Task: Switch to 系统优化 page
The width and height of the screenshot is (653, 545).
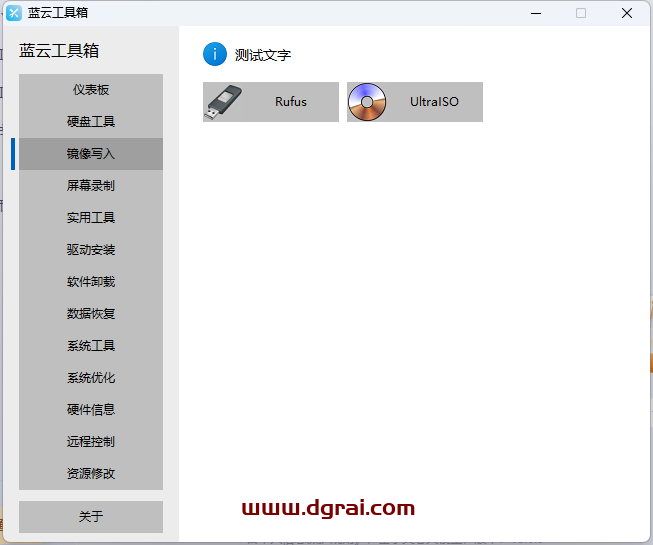Action: (x=91, y=378)
